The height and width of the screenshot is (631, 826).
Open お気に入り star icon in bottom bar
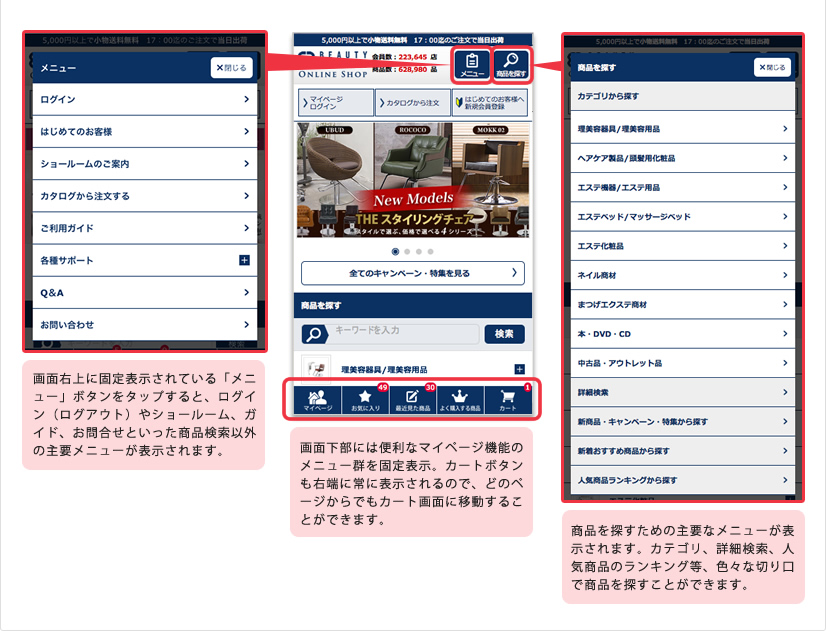pos(365,400)
